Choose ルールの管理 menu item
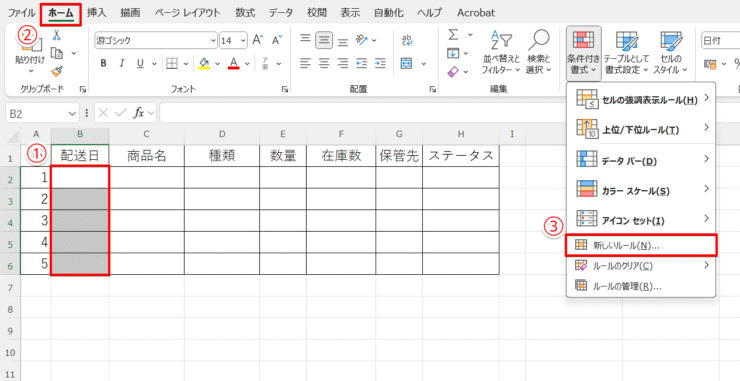 tap(641, 286)
